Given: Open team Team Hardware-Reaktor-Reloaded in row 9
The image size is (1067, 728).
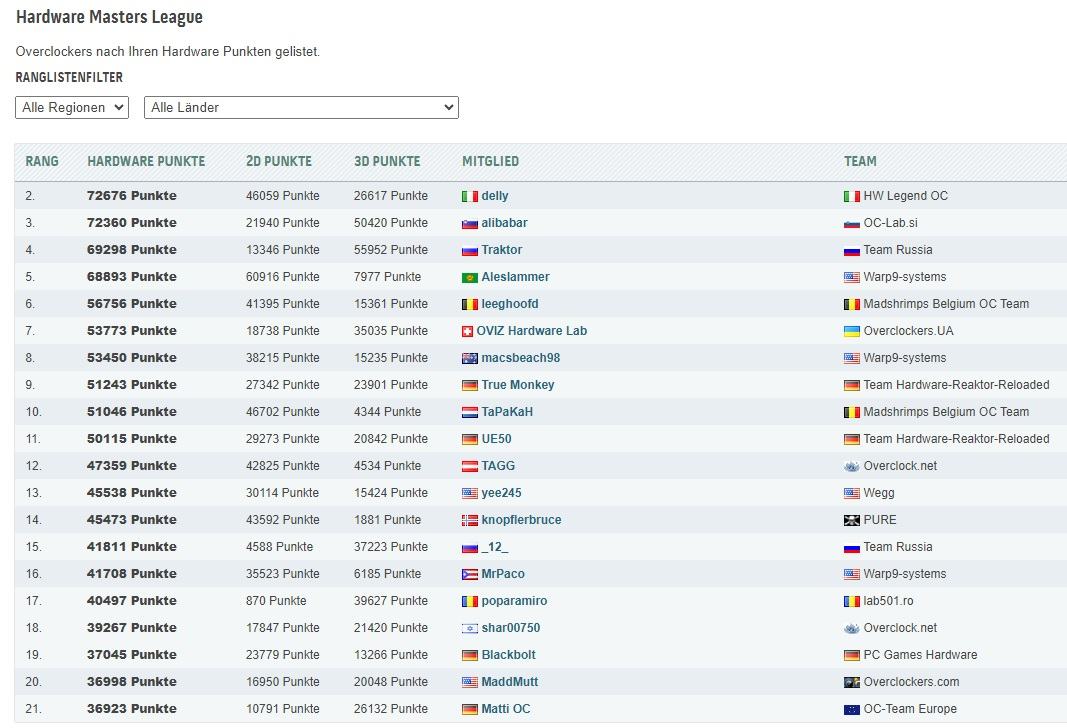Looking at the screenshot, I should 956,385.
